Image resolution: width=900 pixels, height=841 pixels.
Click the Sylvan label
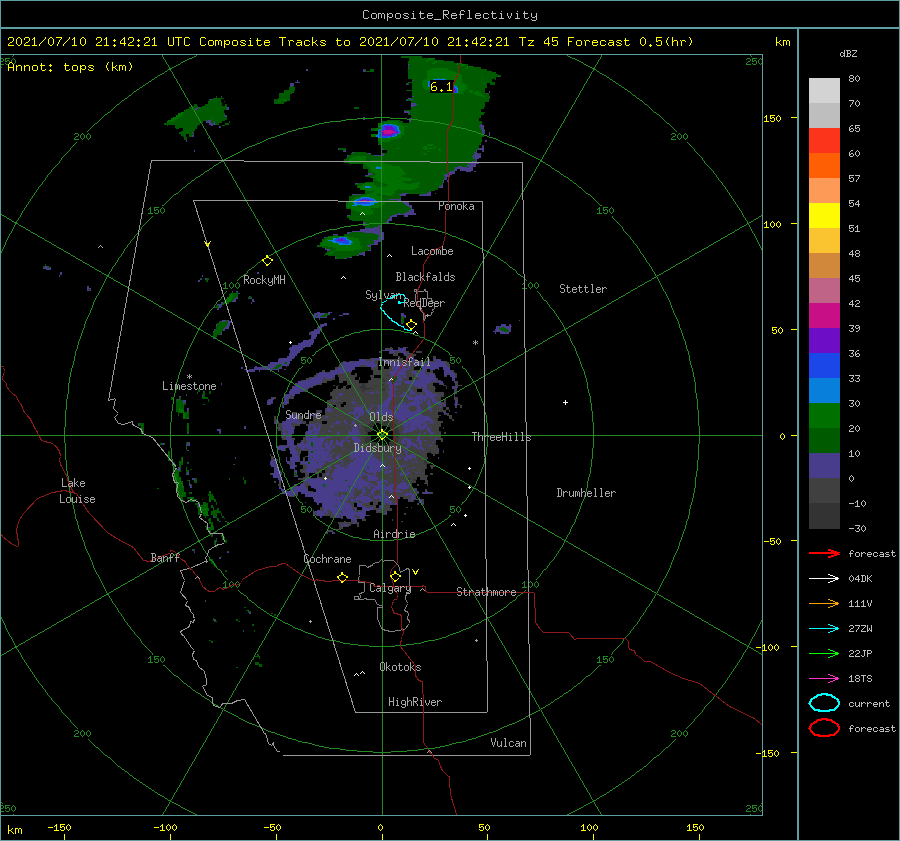(x=383, y=295)
